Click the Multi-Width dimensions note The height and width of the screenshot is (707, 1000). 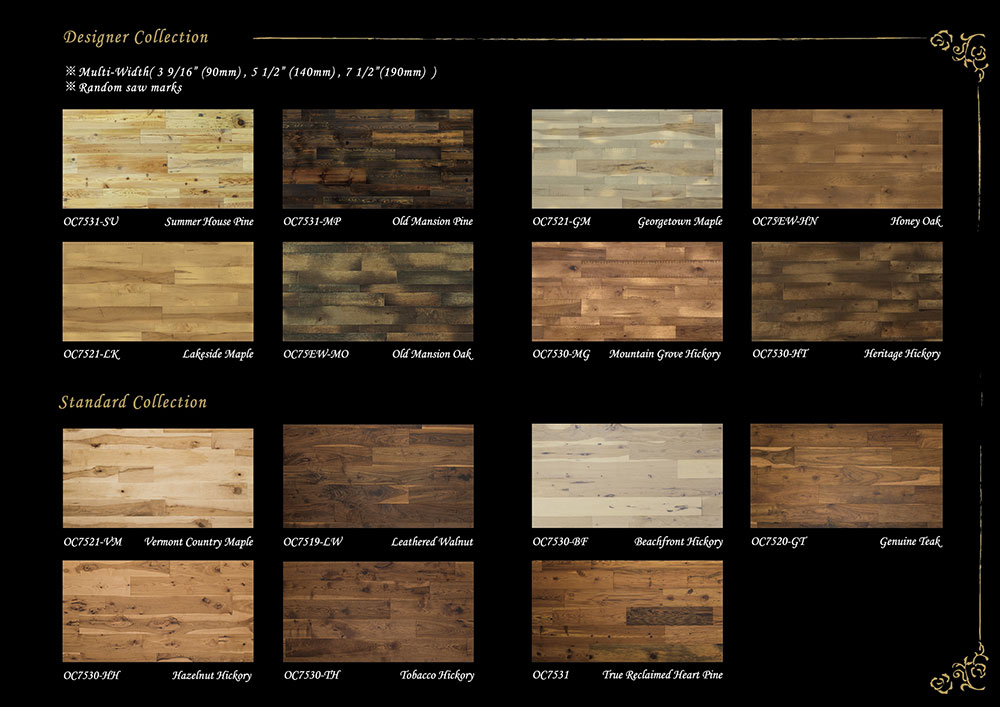point(251,72)
